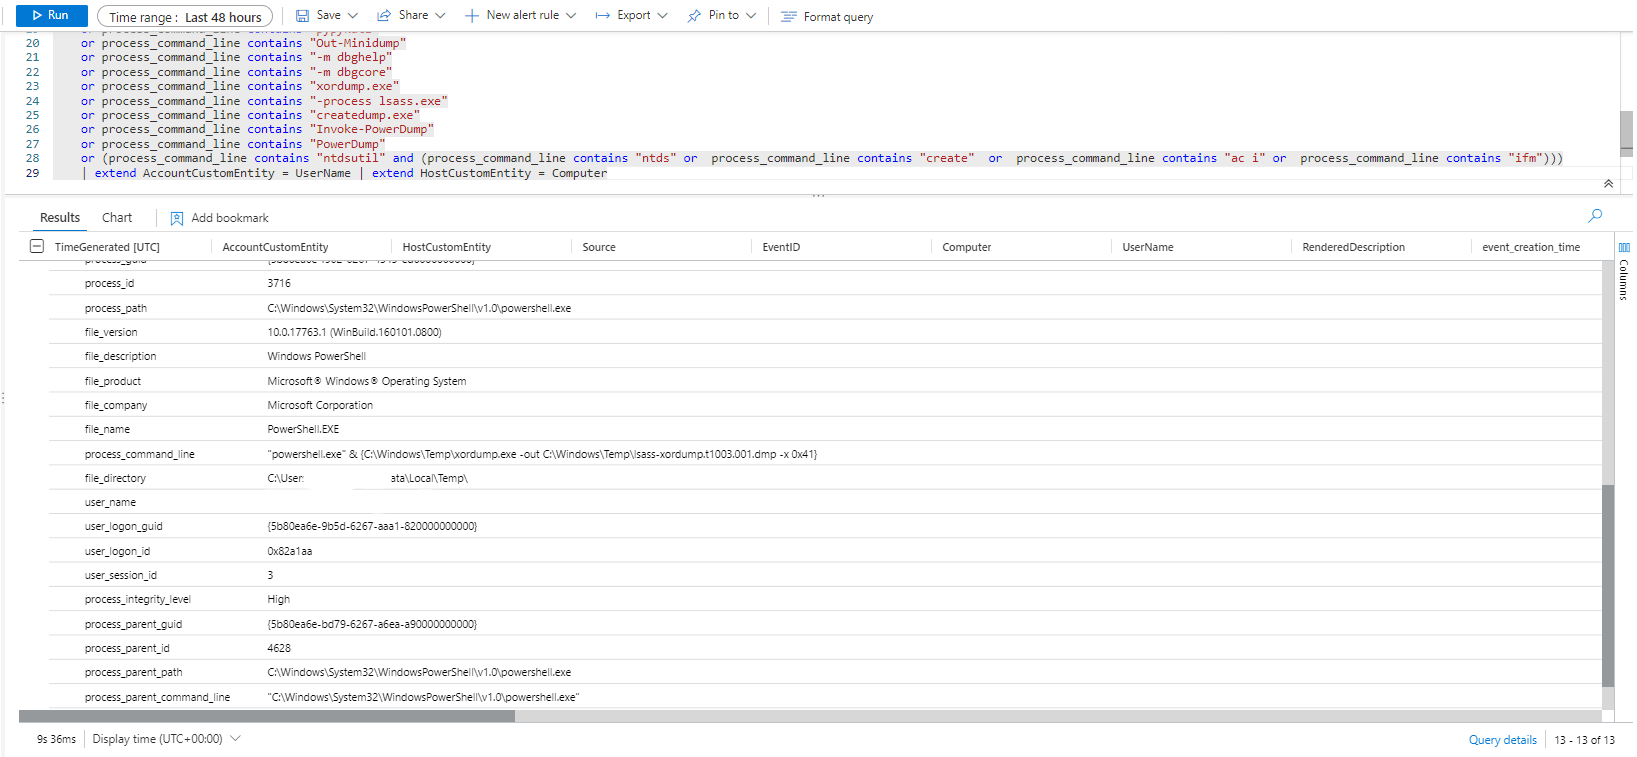
Task: Format the query using Format query
Action: [x=827, y=17]
